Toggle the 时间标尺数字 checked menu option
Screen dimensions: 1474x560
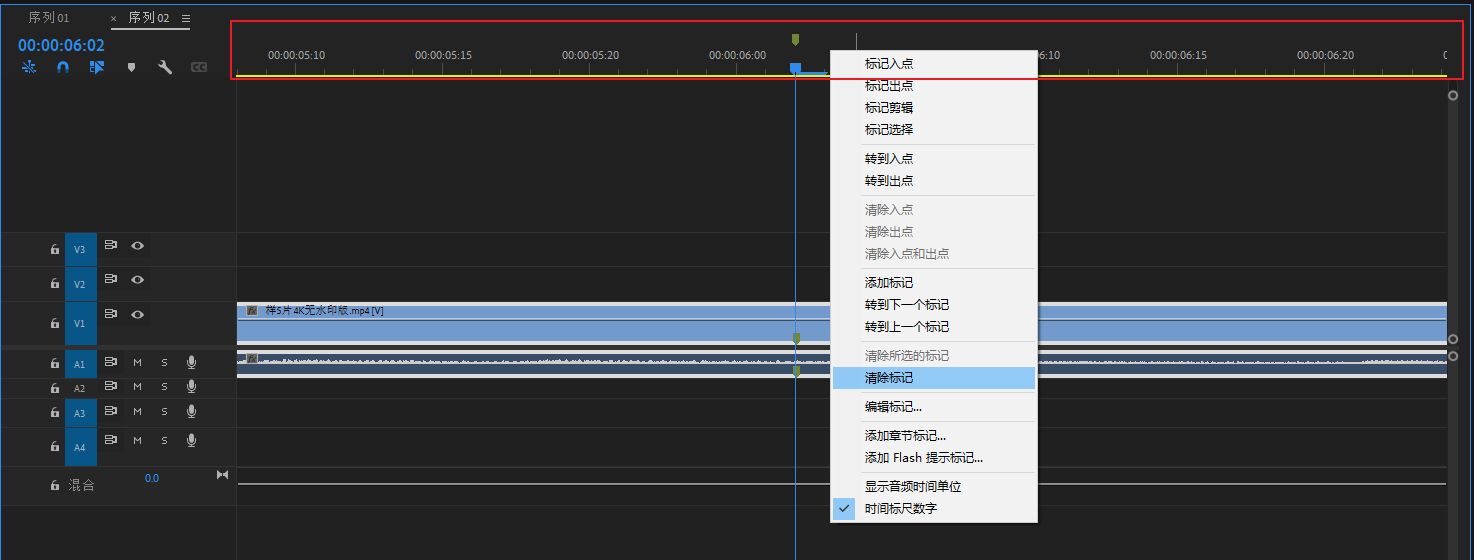(x=900, y=509)
